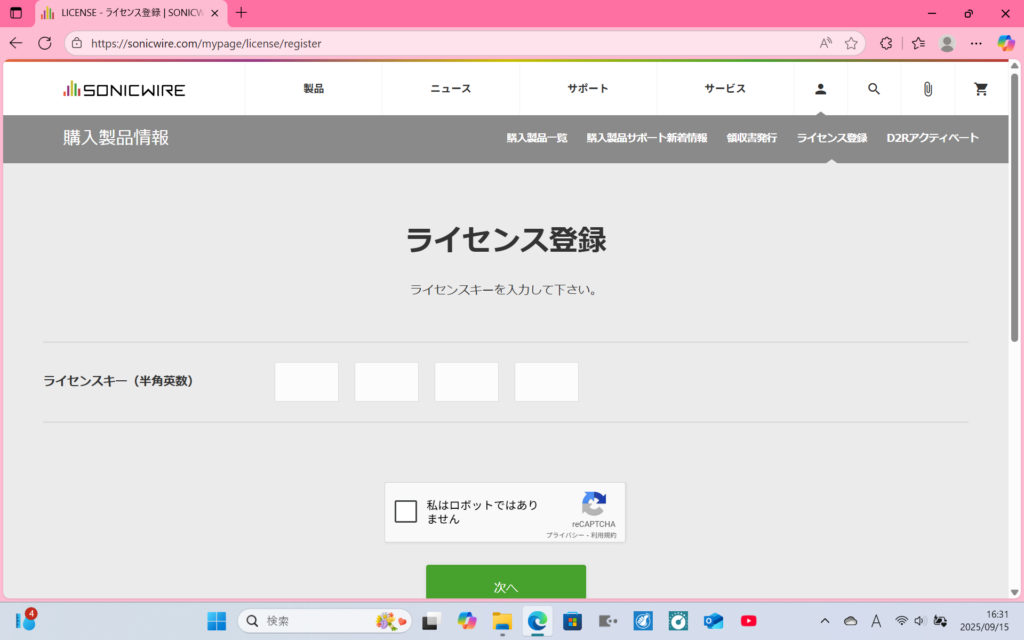The image size is (1024, 640).
Task: Click the site search magnifier icon
Action: [x=874, y=89]
